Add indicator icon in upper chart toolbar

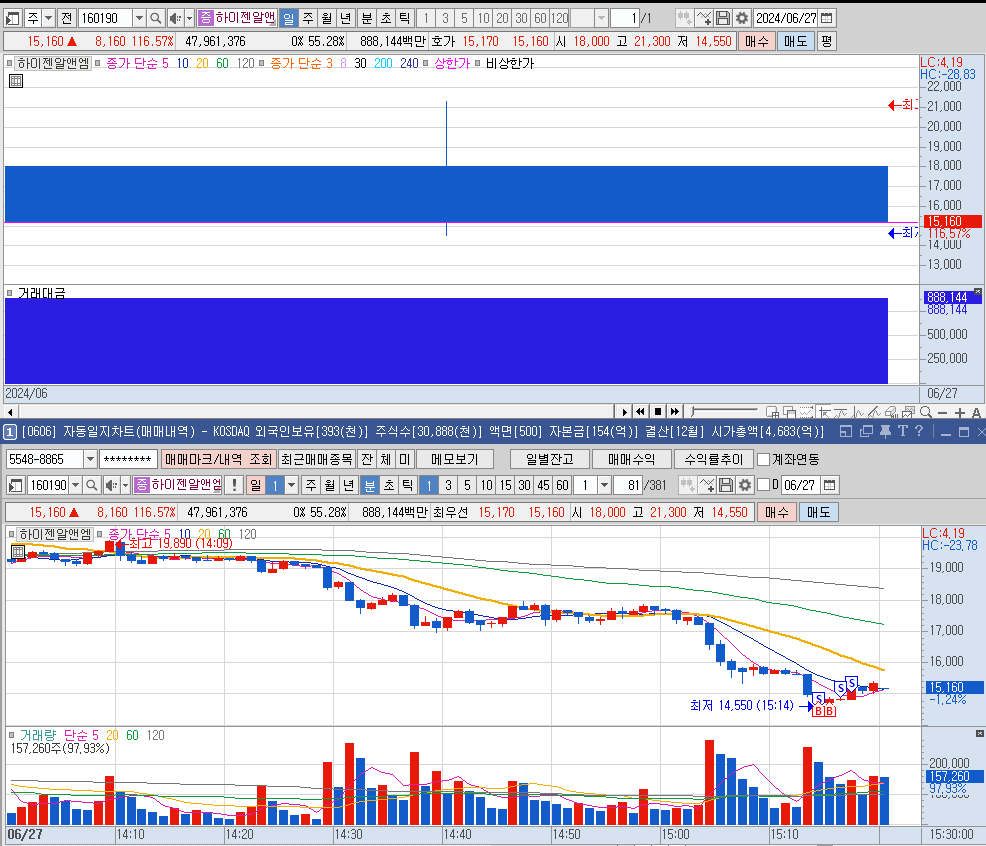click(704, 18)
